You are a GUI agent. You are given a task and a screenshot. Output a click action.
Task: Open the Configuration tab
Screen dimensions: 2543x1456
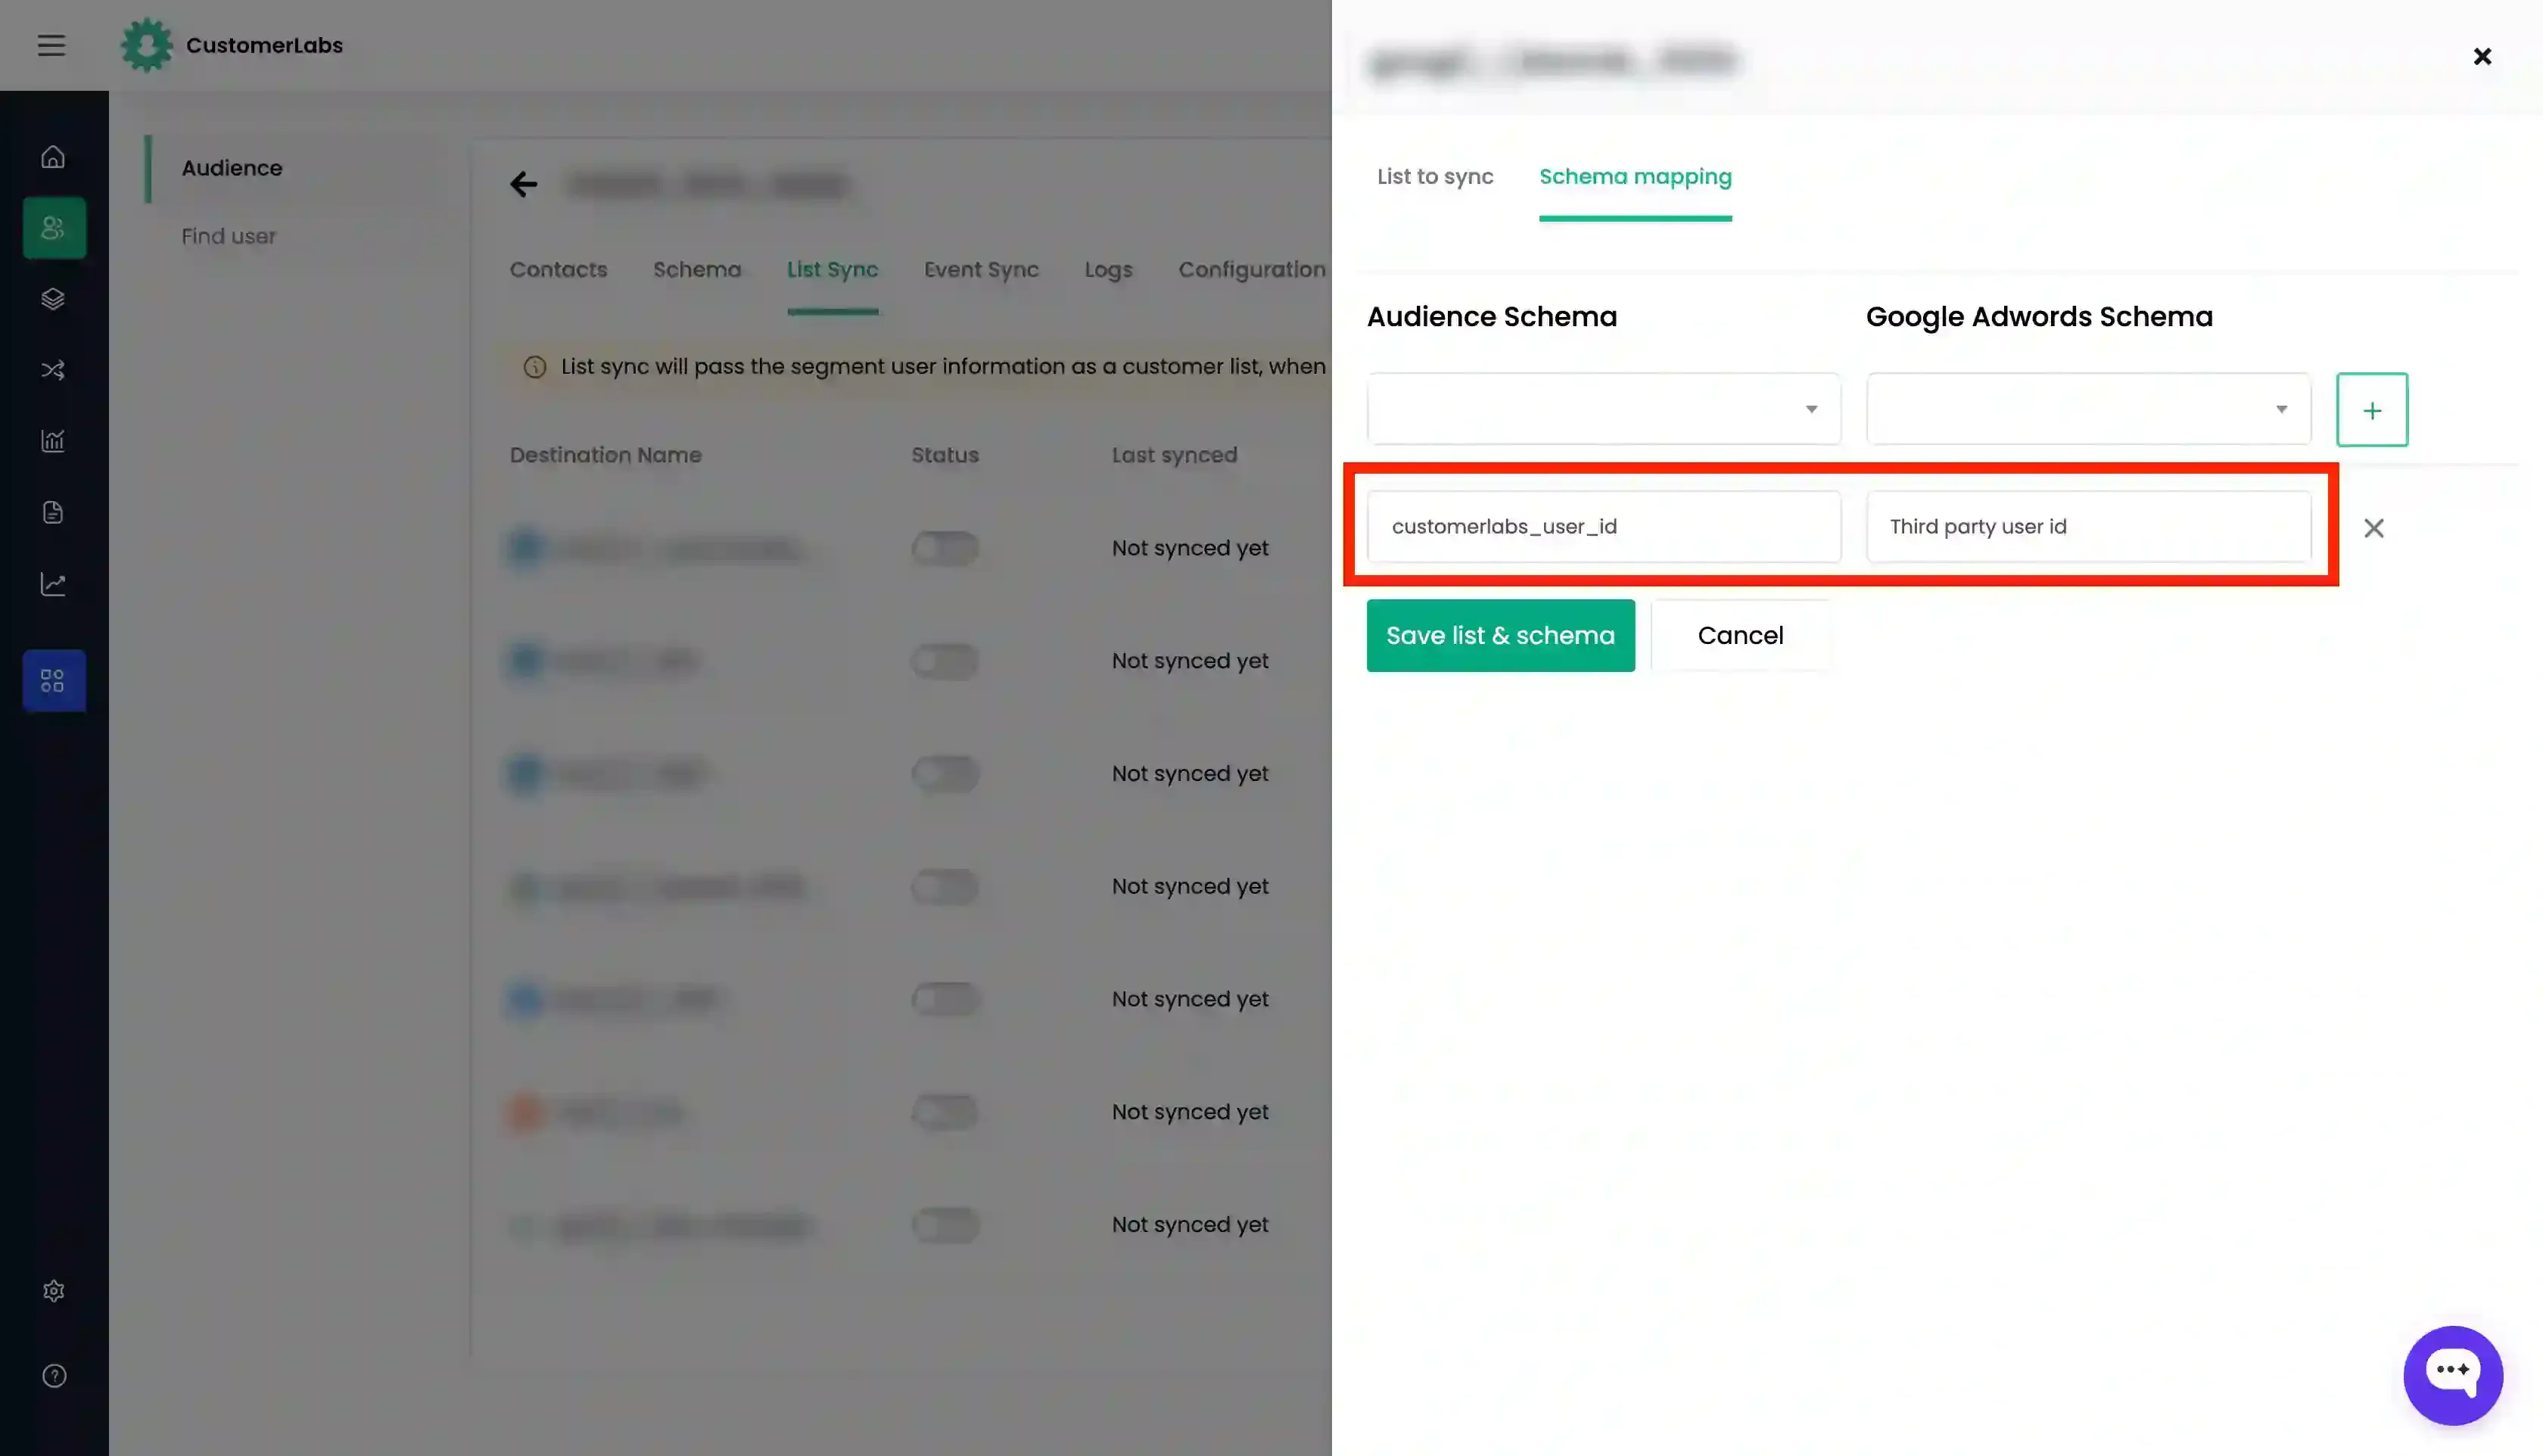[x=1252, y=270]
